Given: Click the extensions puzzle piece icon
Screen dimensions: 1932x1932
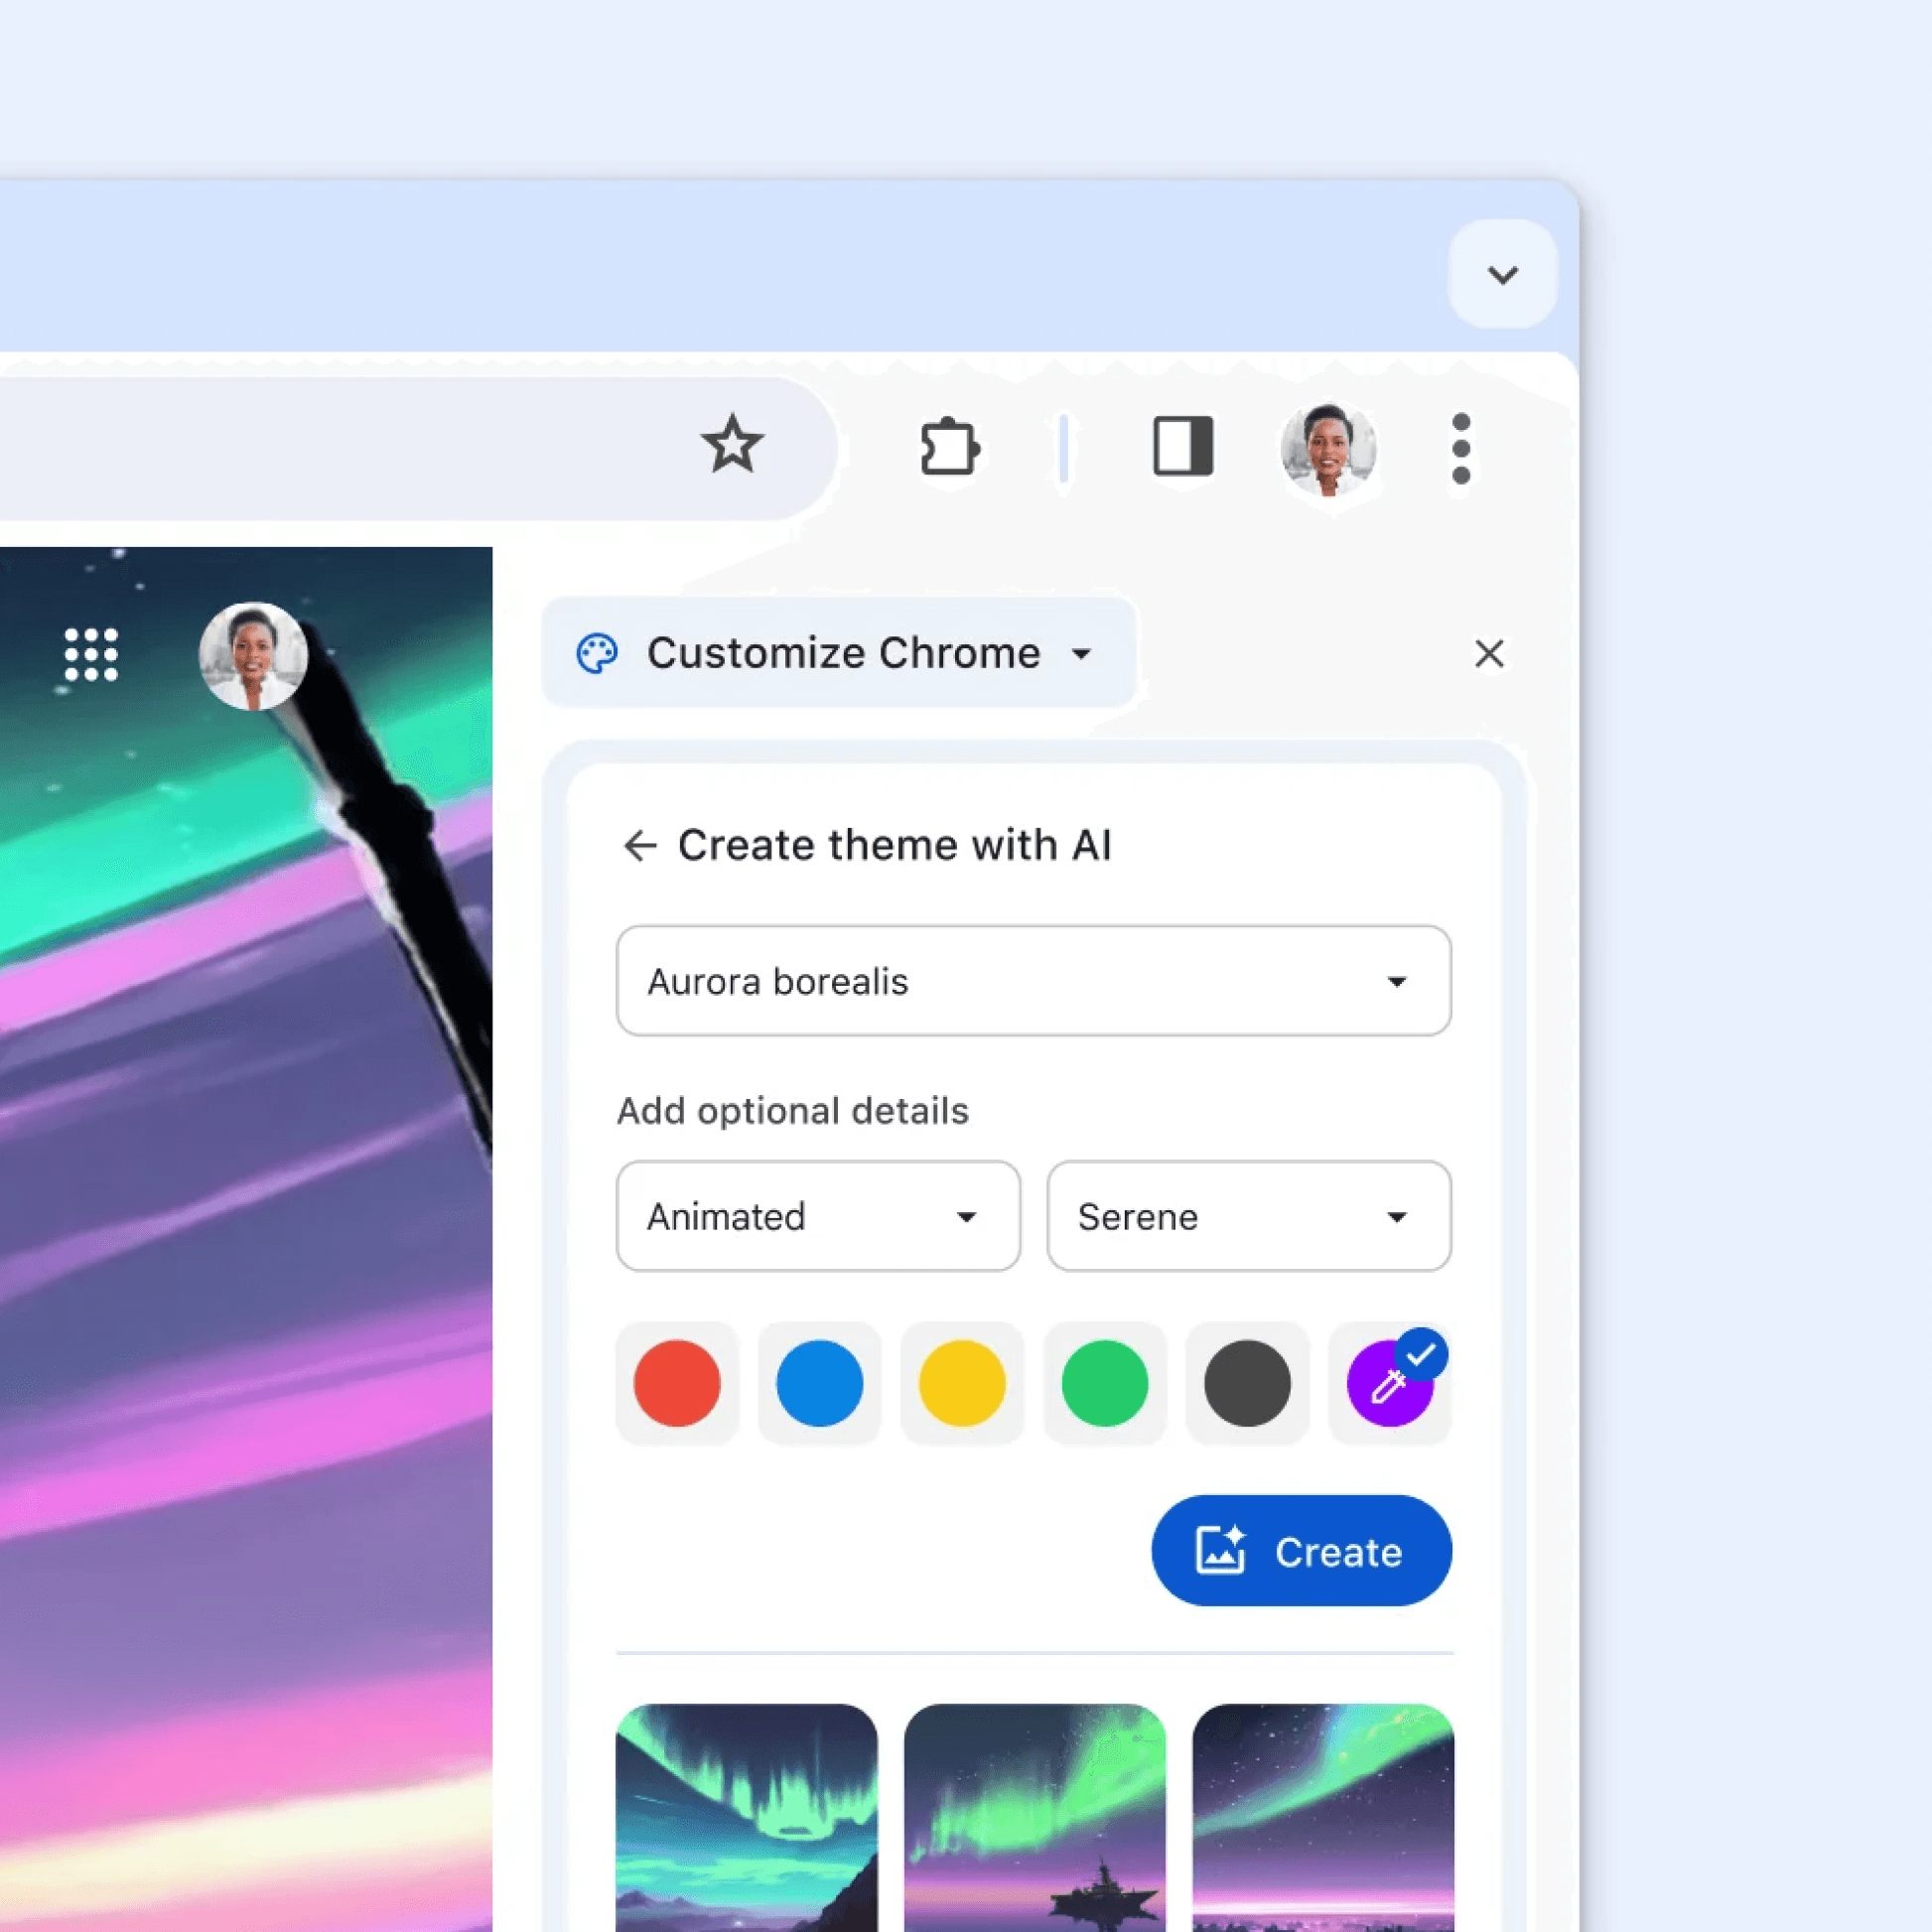Looking at the screenshot, I should pyautogui.click(x=946, y=446).
